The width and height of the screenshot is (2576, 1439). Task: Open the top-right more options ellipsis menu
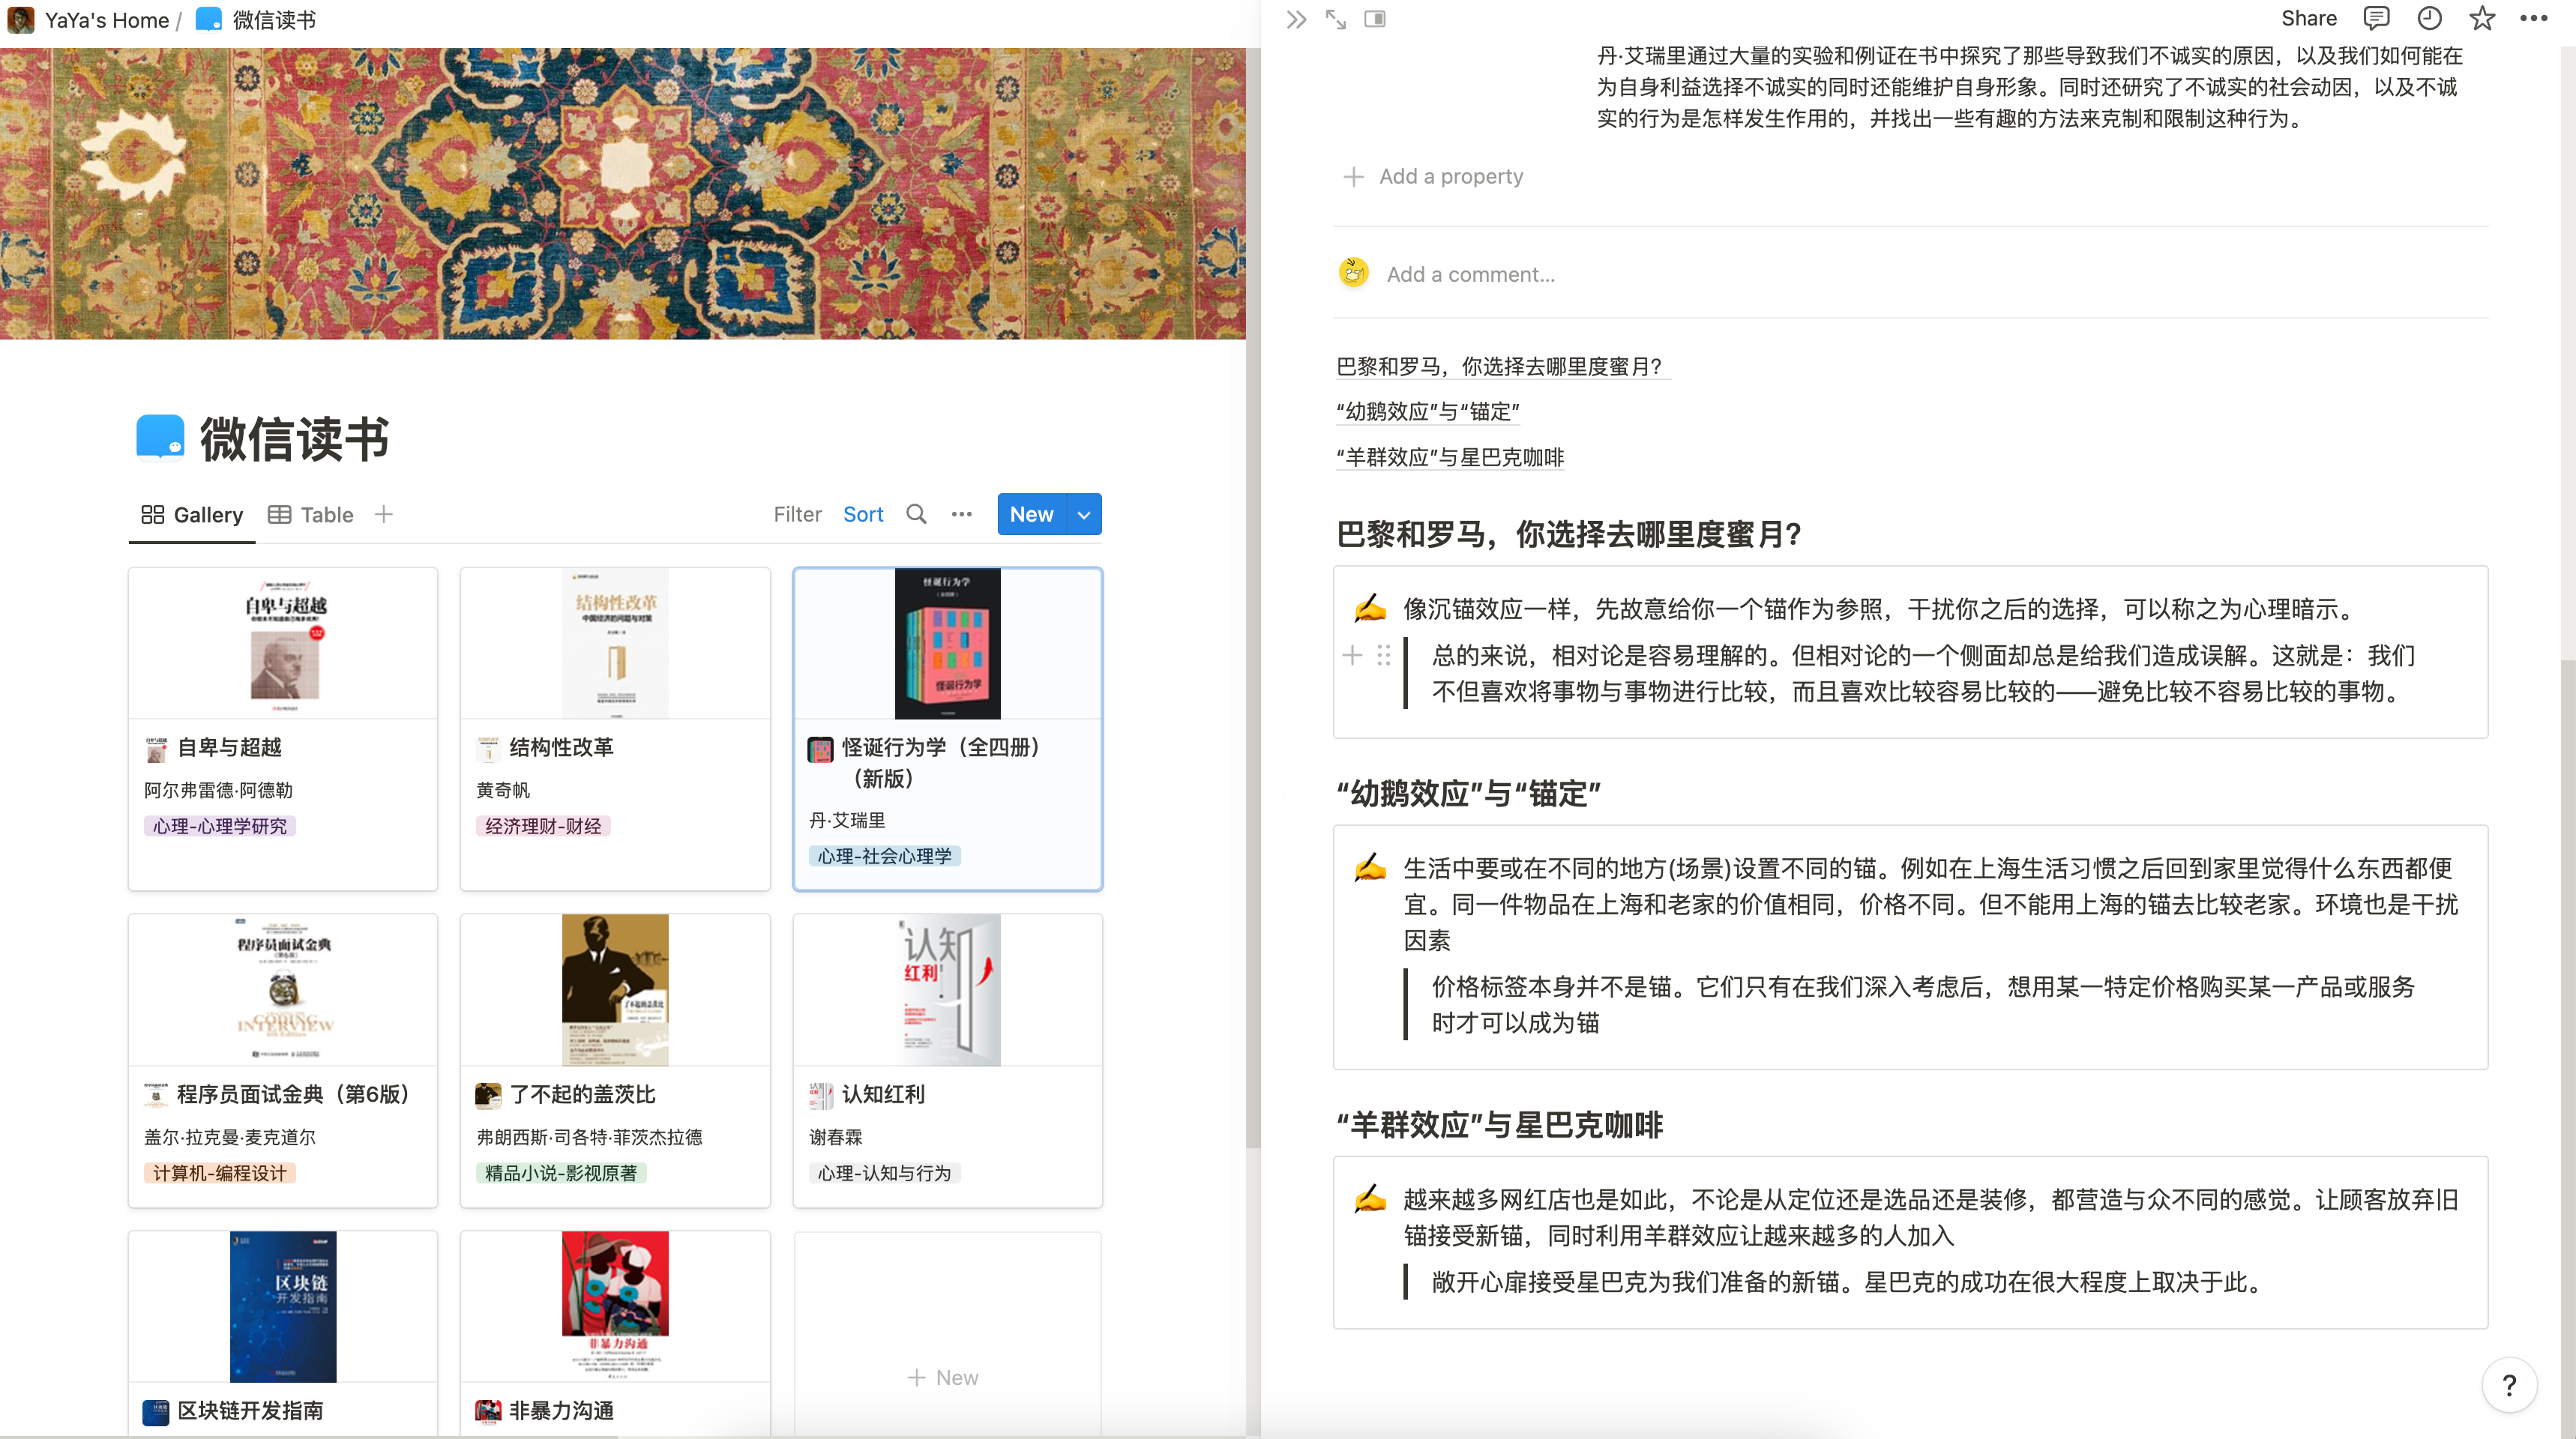[x=2533, y=18]
